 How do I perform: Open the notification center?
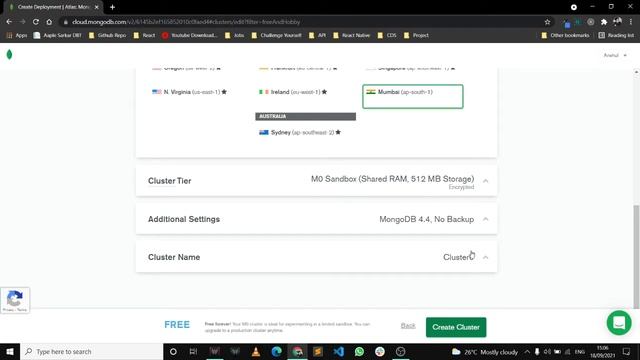point(627,351)
